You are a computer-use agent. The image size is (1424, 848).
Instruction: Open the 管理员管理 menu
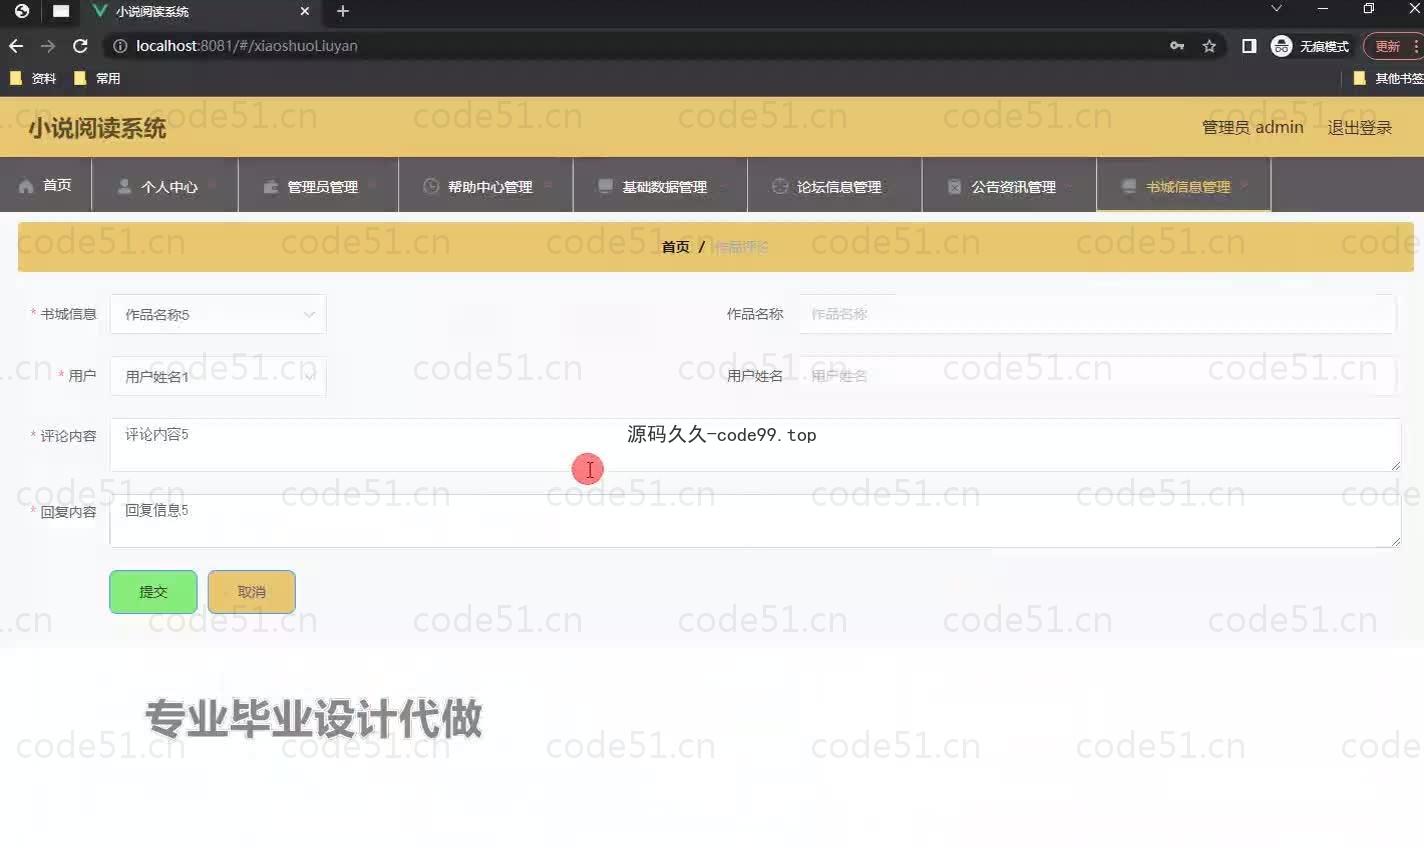pyautogui.click(x=318, y=186)
